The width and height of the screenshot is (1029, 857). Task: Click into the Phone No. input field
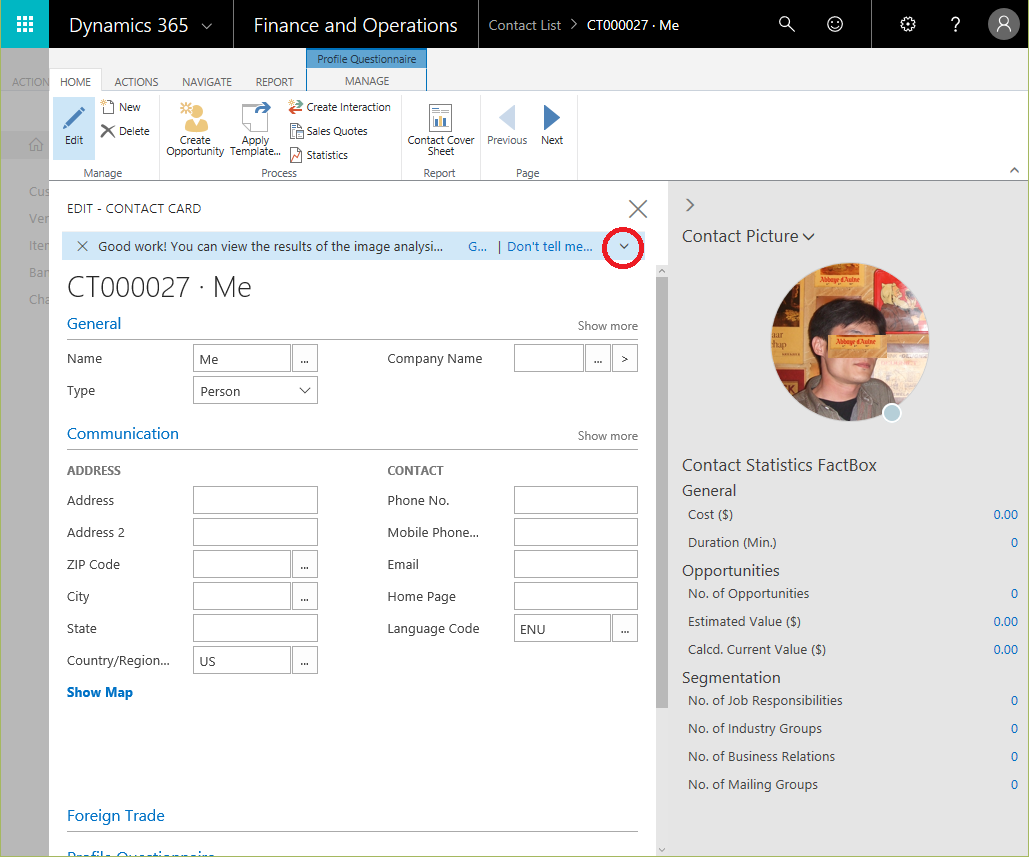[576, 500]
